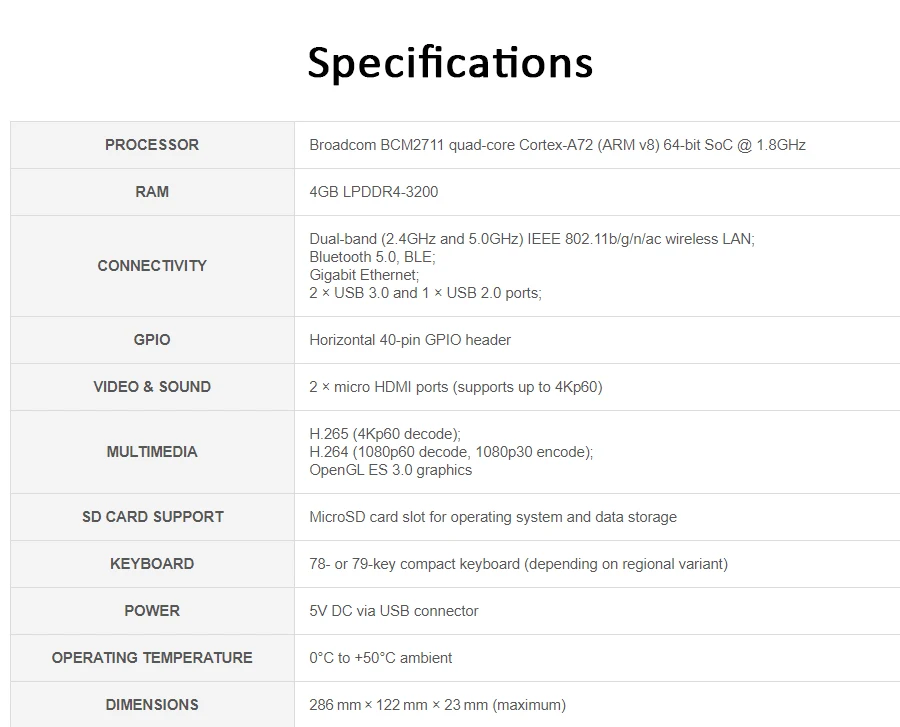This screenshot has height=727, width=900.
Task: Click the 286 mm dimensions value
Action: (437, 705)
